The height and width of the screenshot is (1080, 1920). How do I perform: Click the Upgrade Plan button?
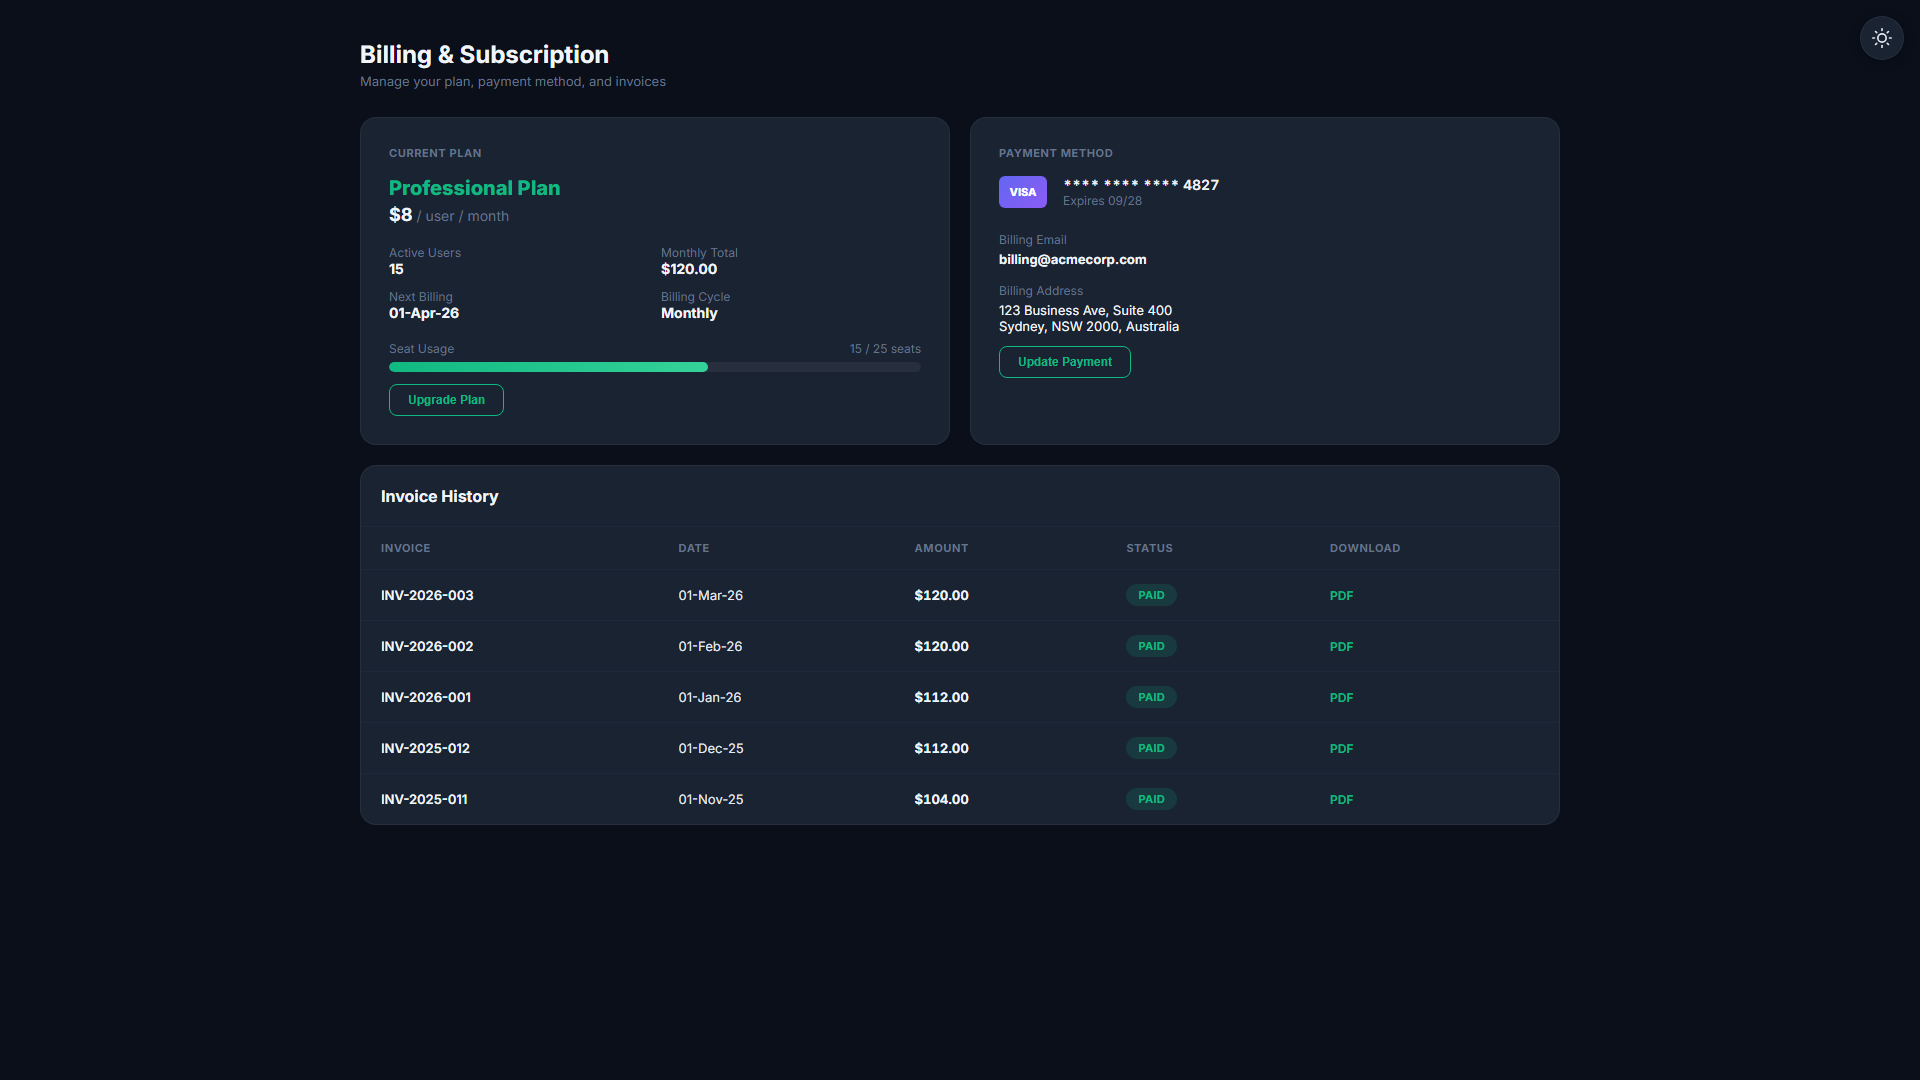(446, 400)
